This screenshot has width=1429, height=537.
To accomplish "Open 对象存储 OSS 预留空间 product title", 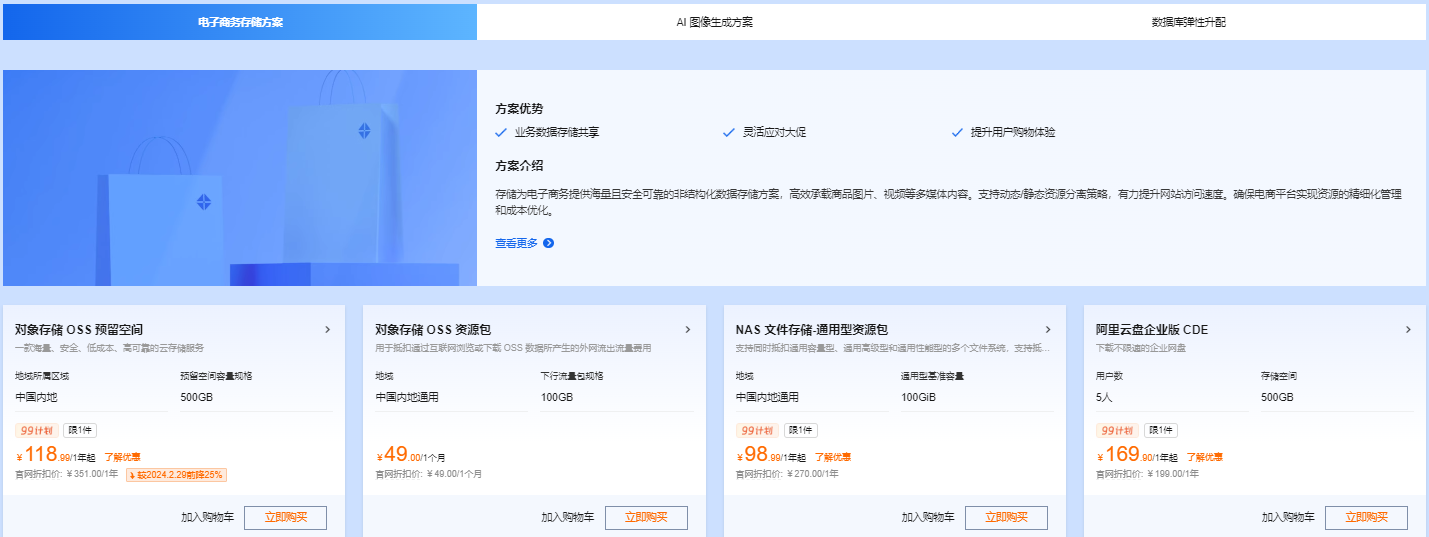I will (79, 329).
